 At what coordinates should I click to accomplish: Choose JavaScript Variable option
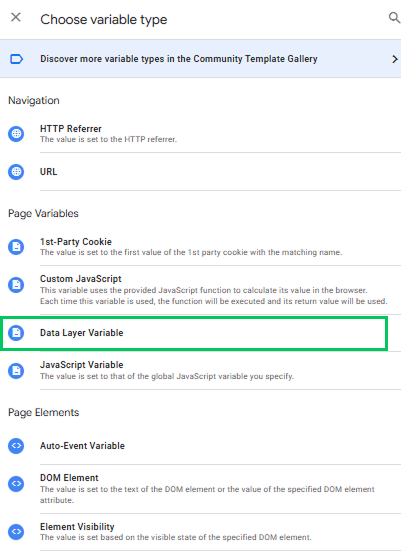[x=200, y=371]
